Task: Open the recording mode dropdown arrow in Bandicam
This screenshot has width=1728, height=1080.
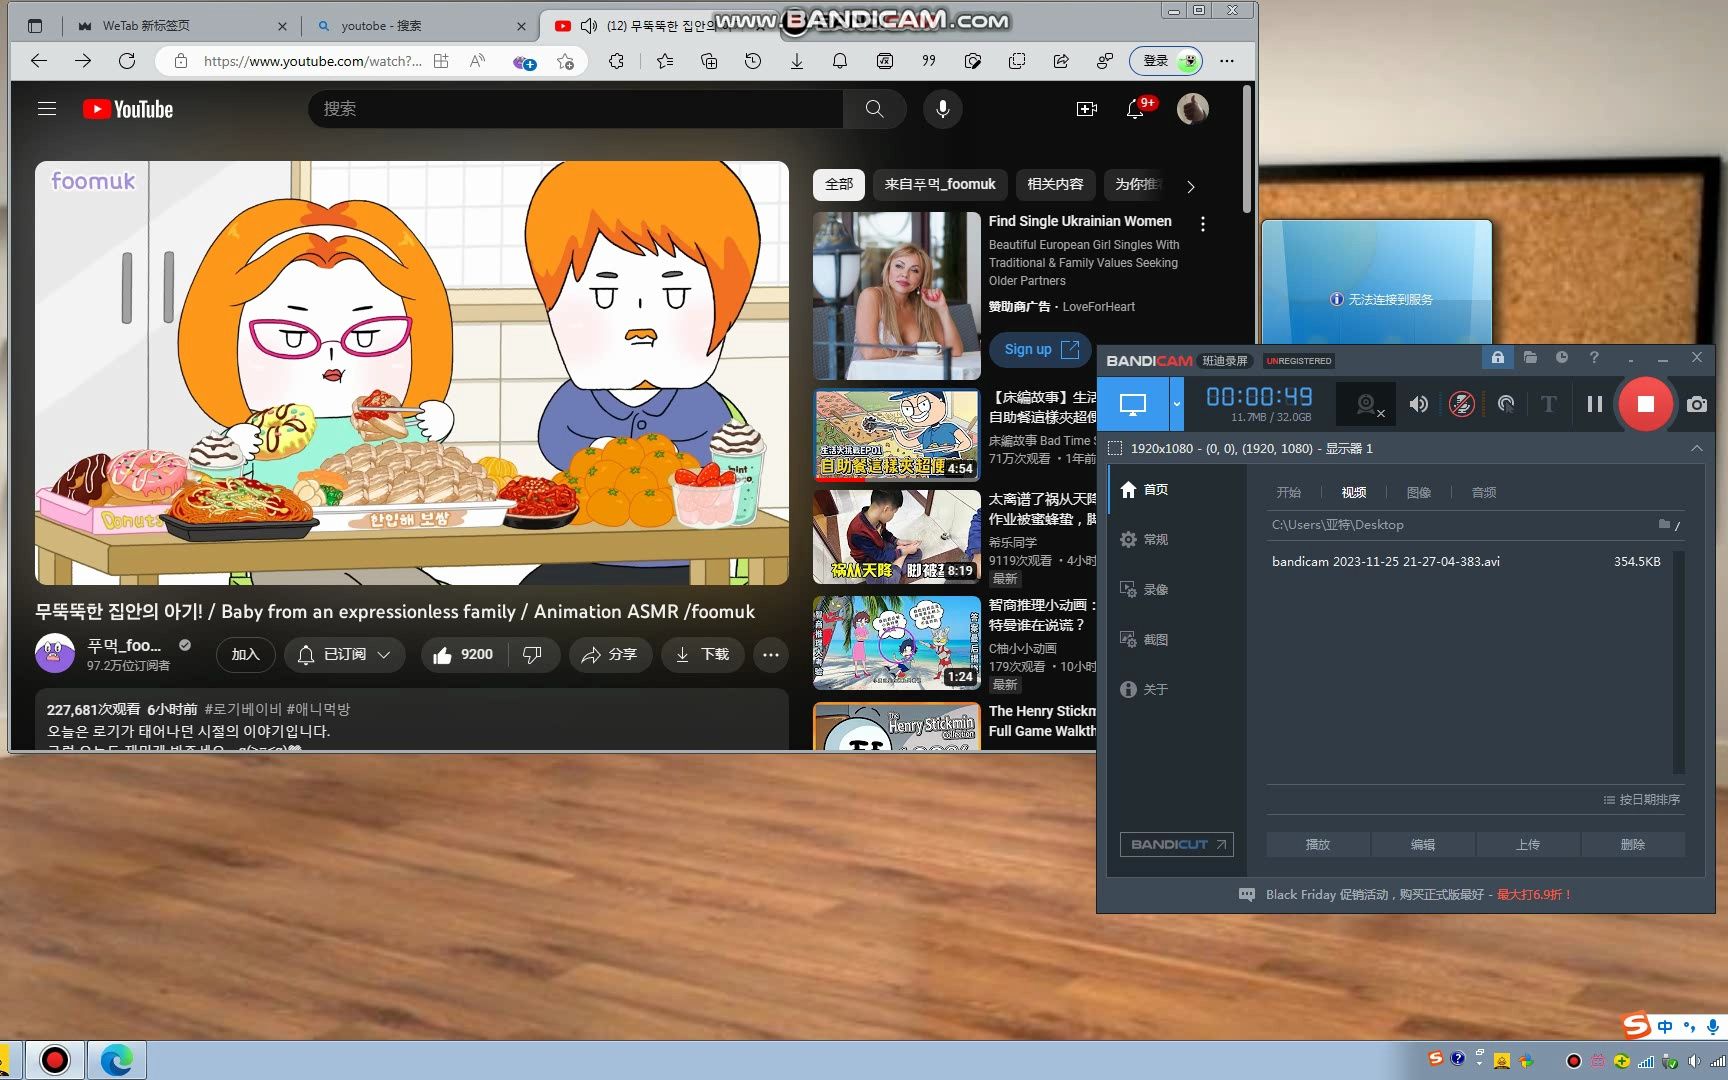Action: pyautogui.click(x=1176, y=404)
